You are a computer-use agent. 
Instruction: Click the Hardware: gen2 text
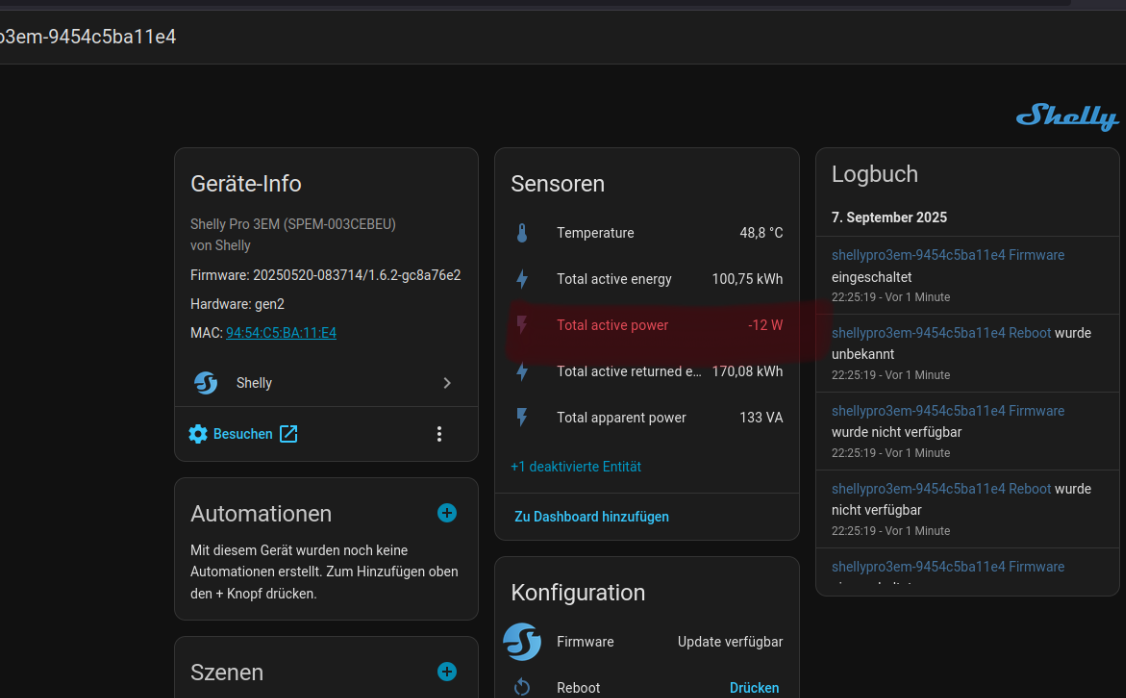237,304
